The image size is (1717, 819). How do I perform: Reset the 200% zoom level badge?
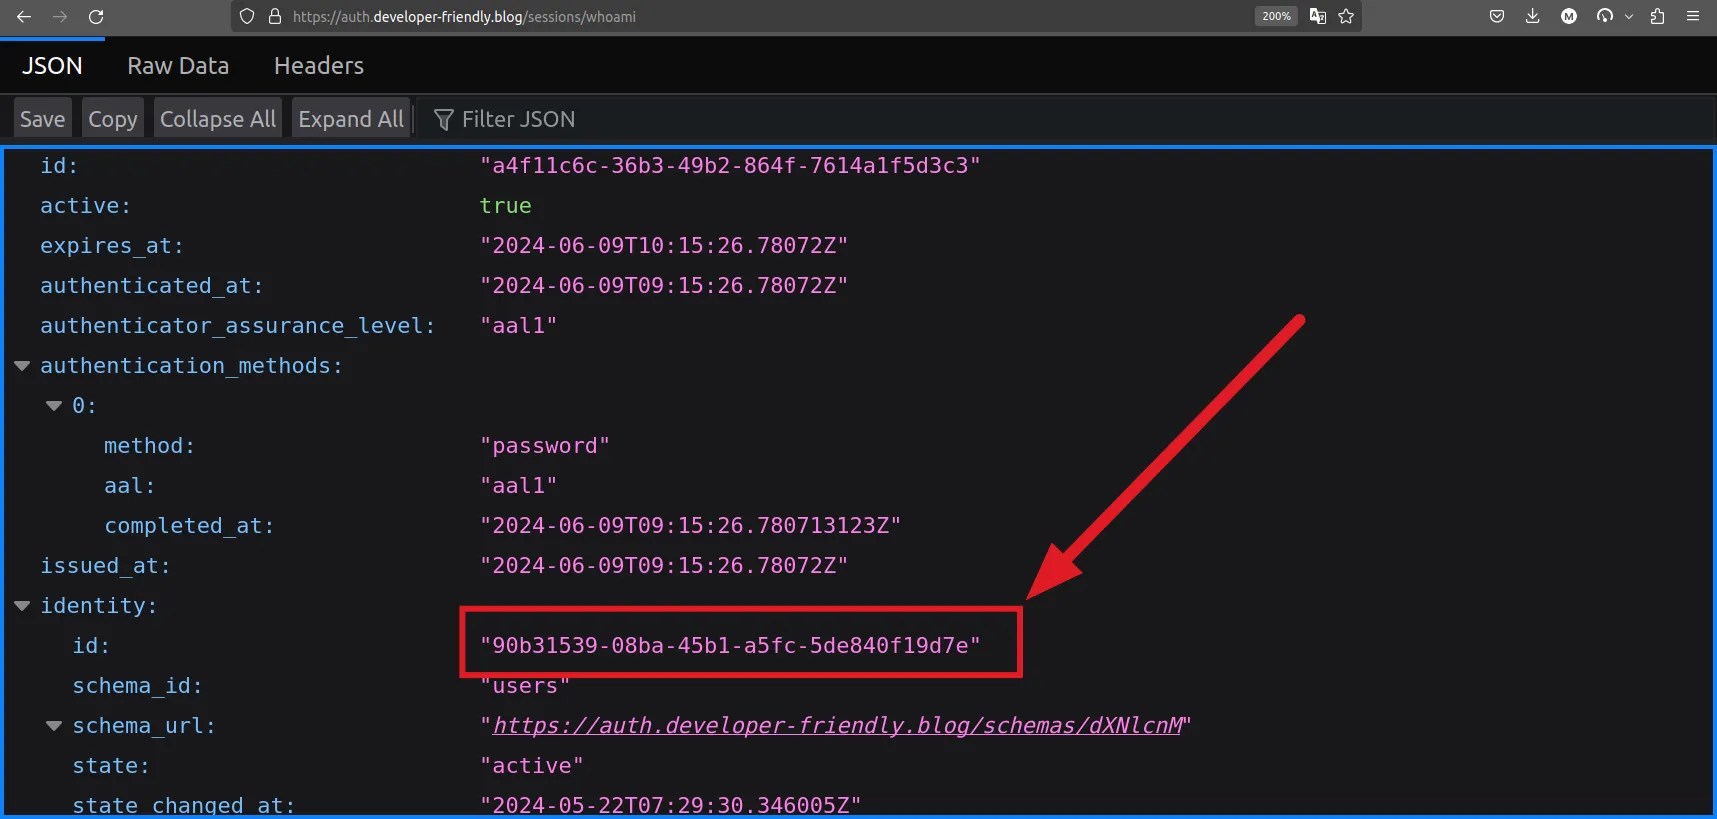[x=1276, y=16]
